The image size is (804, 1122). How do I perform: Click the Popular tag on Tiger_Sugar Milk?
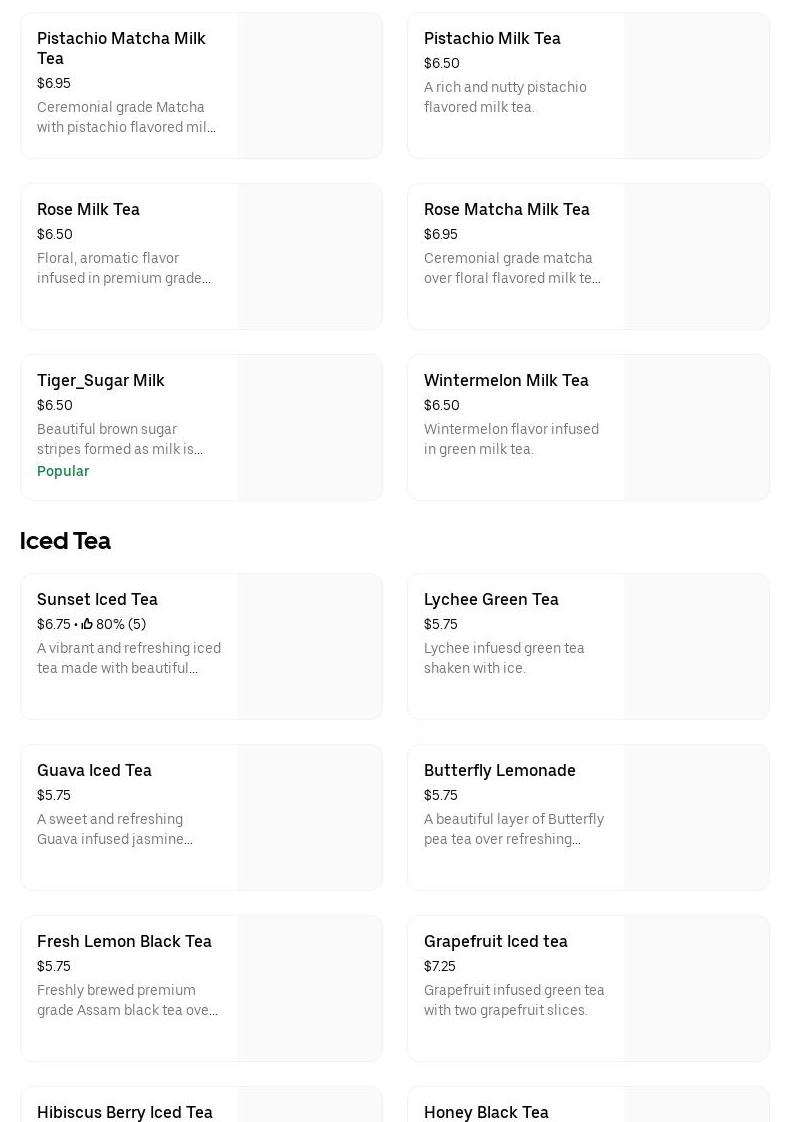pyautogui.click(x=63, y=471)
